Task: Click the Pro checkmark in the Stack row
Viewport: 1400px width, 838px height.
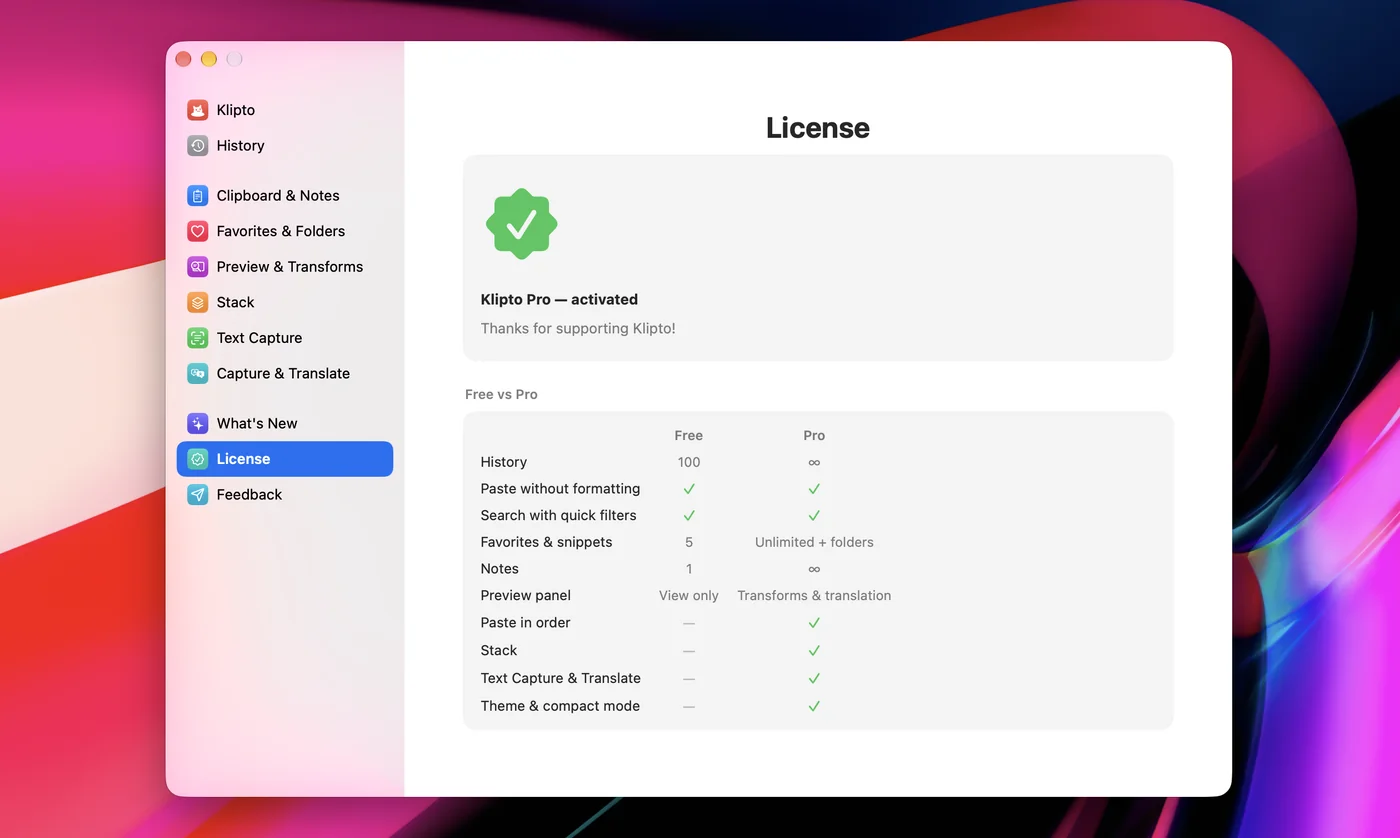Action: [x=814, y=651]
